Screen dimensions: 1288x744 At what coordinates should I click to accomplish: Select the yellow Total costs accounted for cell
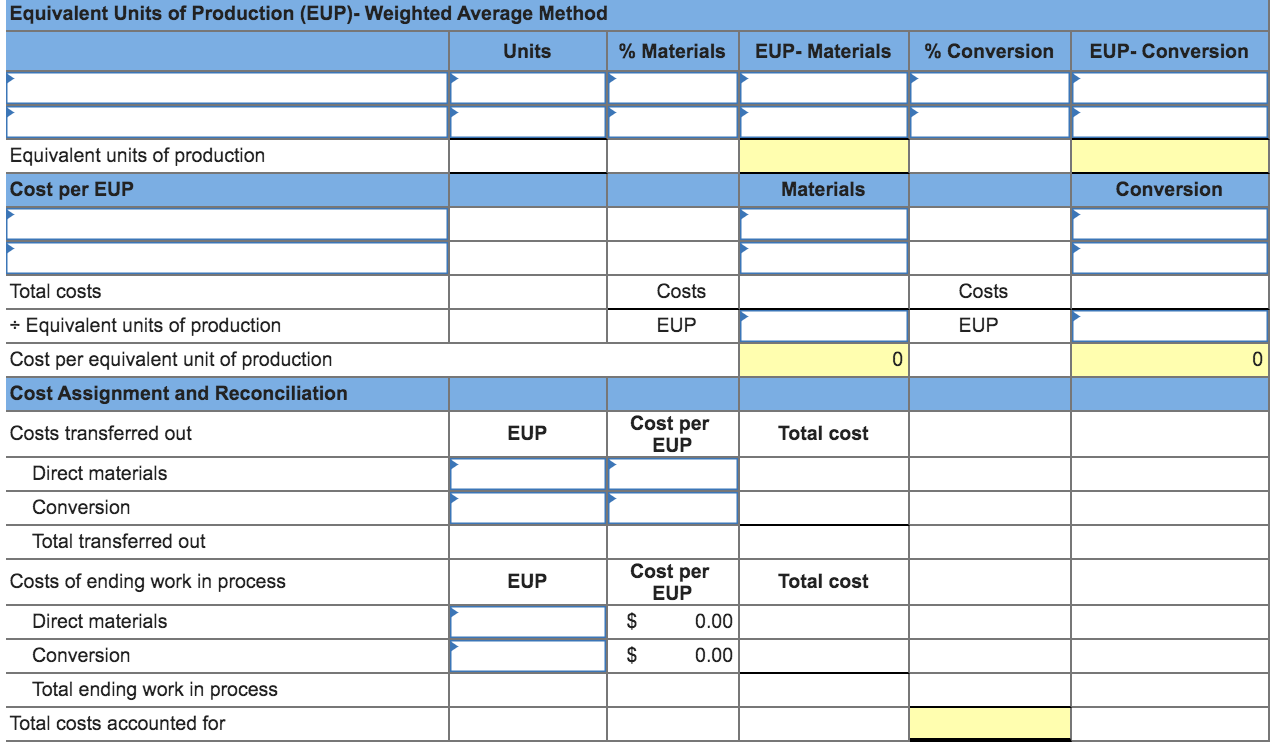tap(989, 722)
